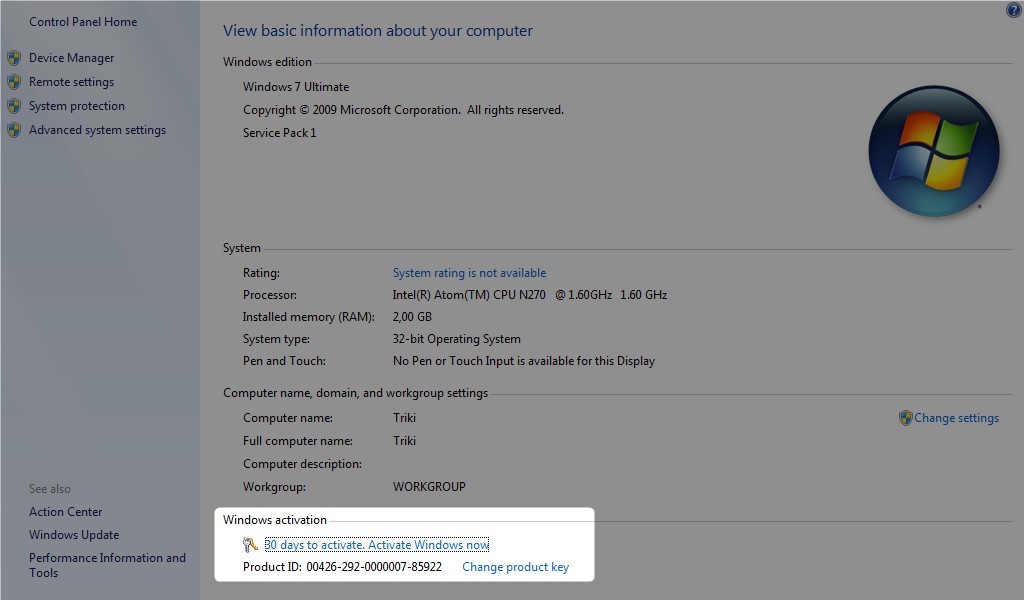The image size is (1024, 600).
Task: Click the shield icon beside Advanced system settings
Action: pyautogui.click(x=14, y=131)
